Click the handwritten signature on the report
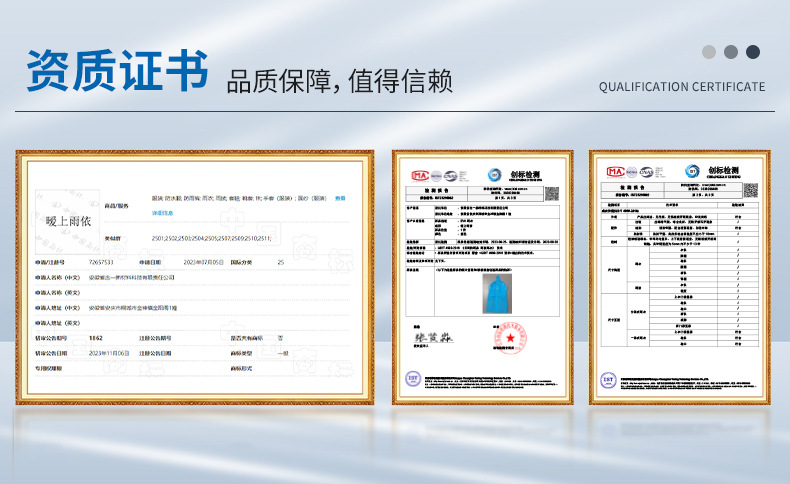This screenshot has width=790, height=484. (433, 338)
